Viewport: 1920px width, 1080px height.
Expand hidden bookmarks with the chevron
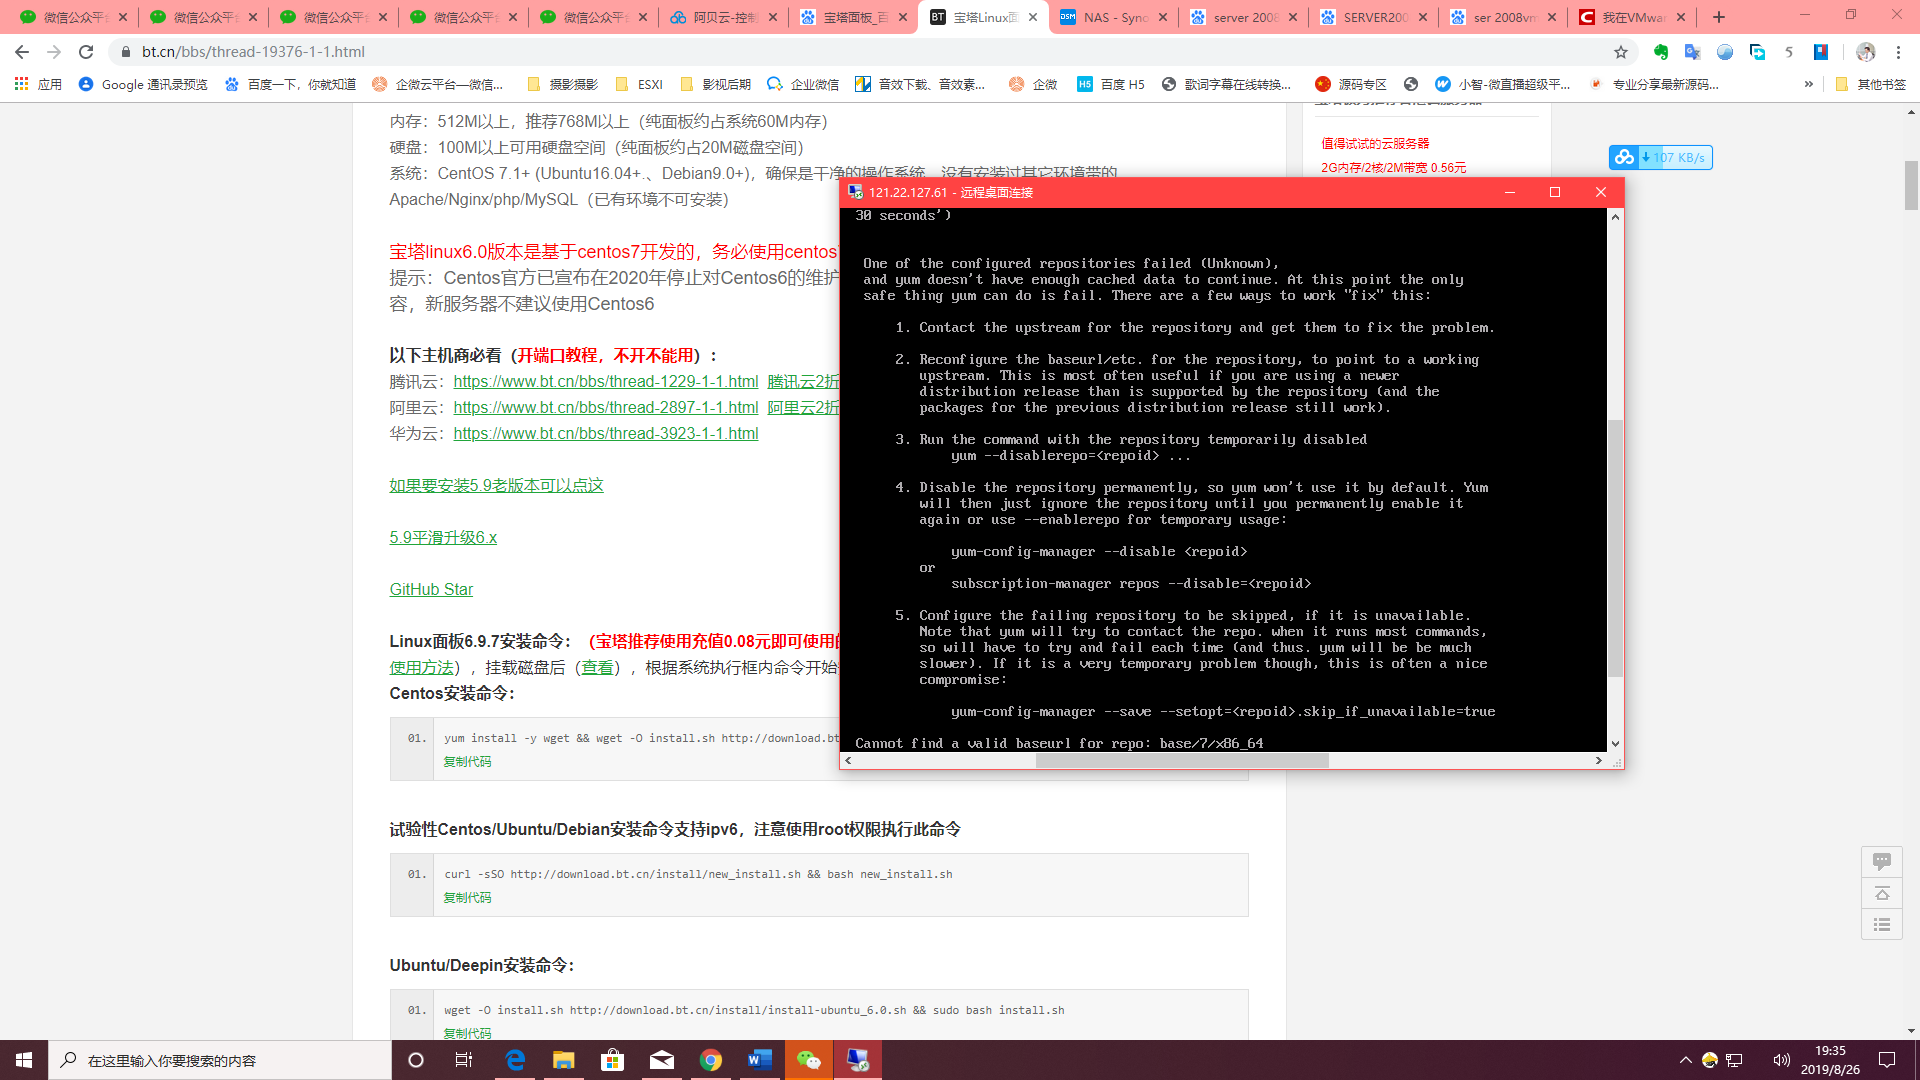tap(1809, 85)
